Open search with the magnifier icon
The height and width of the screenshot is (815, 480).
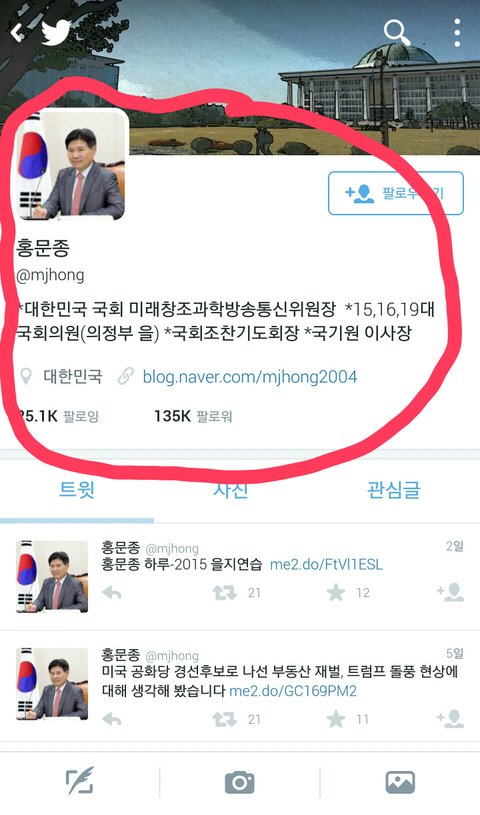tap(397, 33)
